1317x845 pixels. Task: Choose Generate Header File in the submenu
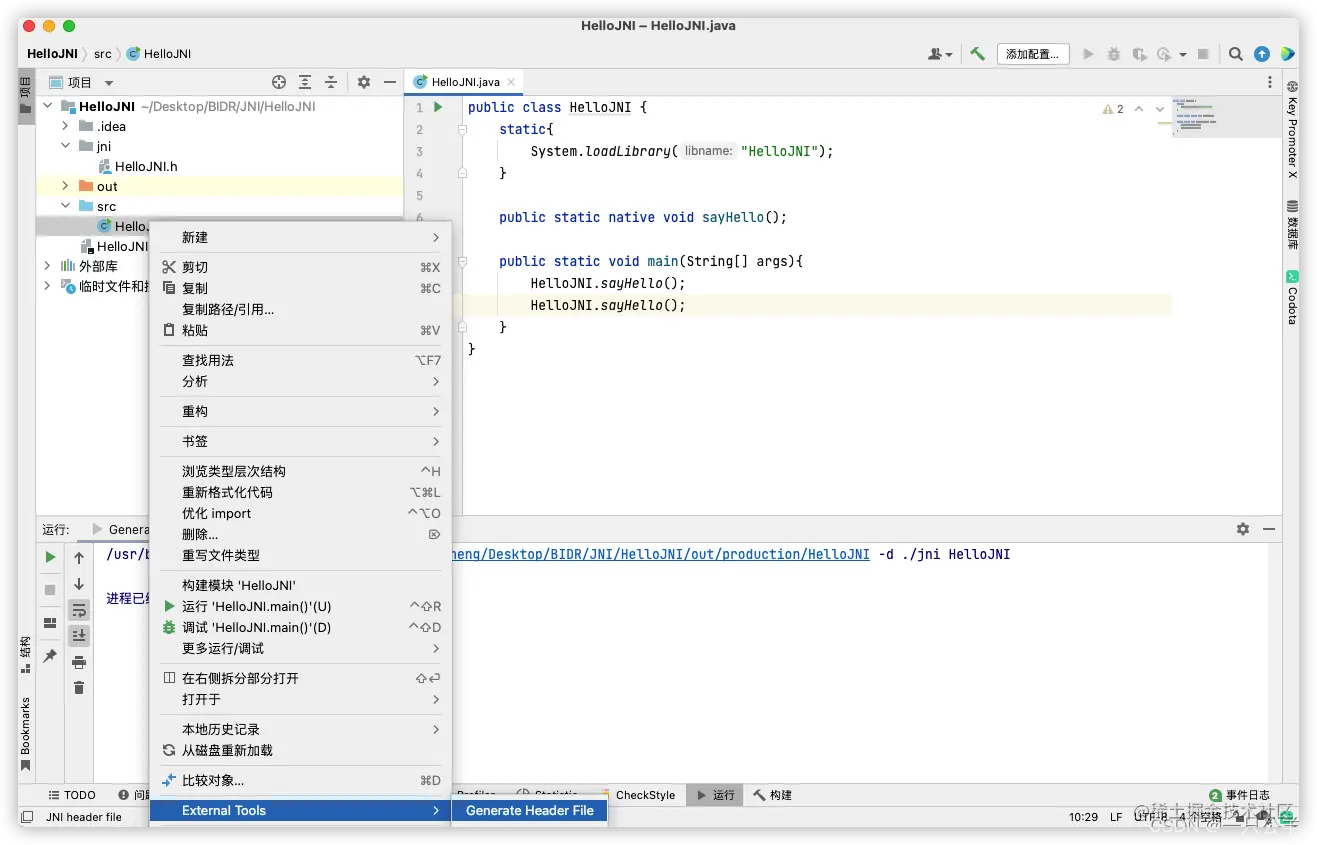[x=530, y=810]
